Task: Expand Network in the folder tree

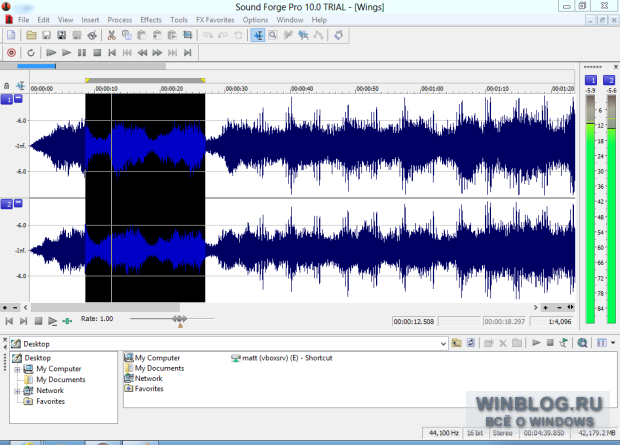Action: 17,391
